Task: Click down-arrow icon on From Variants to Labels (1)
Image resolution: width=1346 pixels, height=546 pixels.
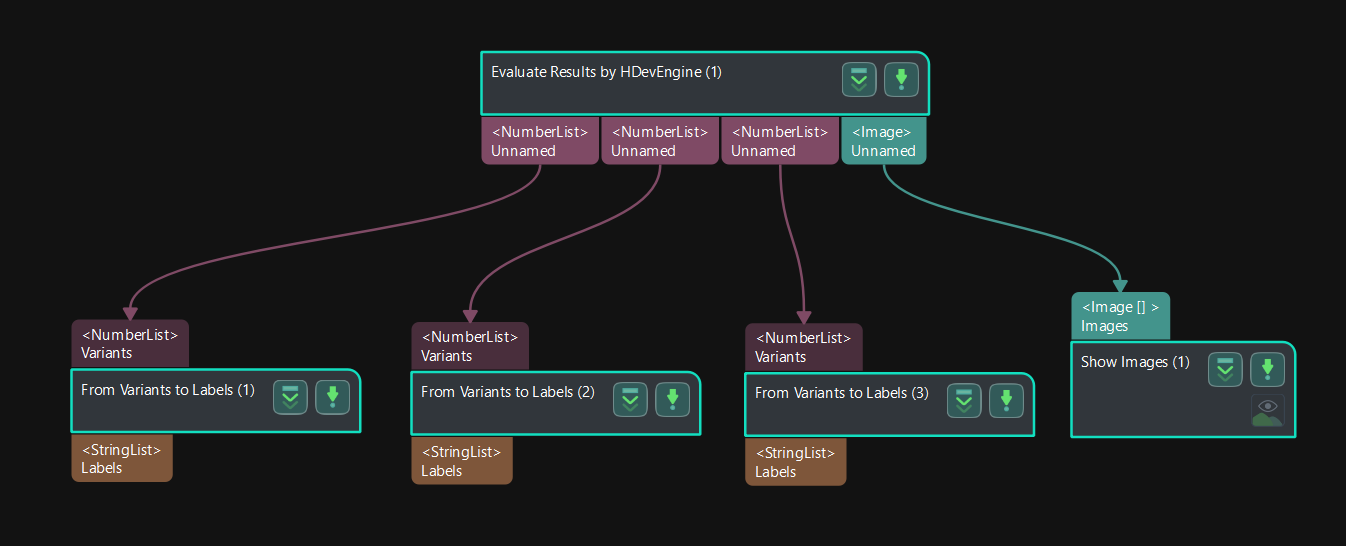Action: pos(333,398)
